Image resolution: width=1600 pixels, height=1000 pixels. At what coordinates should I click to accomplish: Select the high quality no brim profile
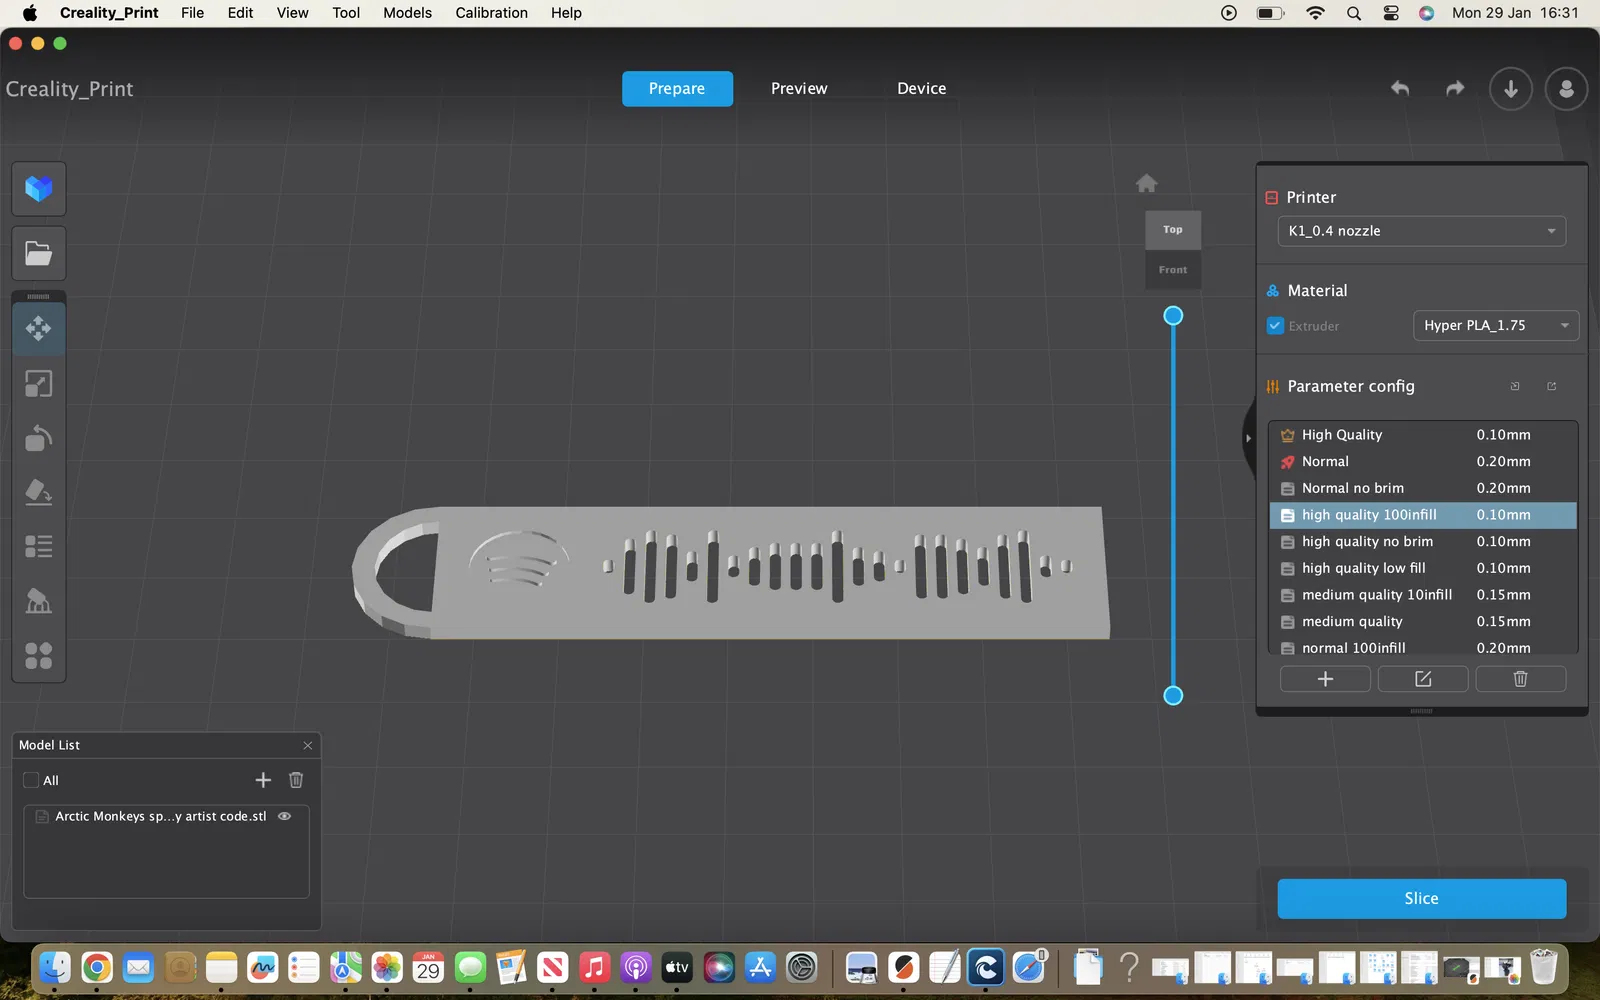(x=1423, y=541)
